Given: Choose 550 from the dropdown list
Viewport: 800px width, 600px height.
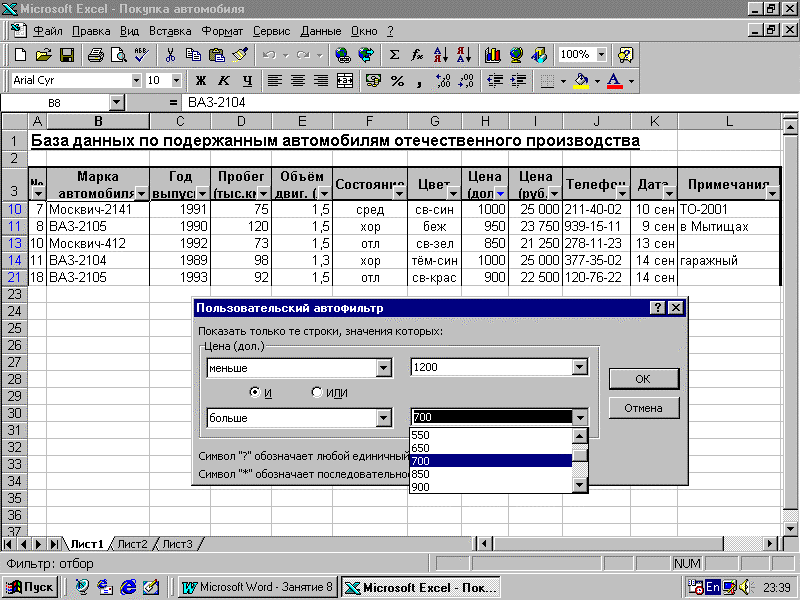Looking at the screenshot, I should pos(490,435).
